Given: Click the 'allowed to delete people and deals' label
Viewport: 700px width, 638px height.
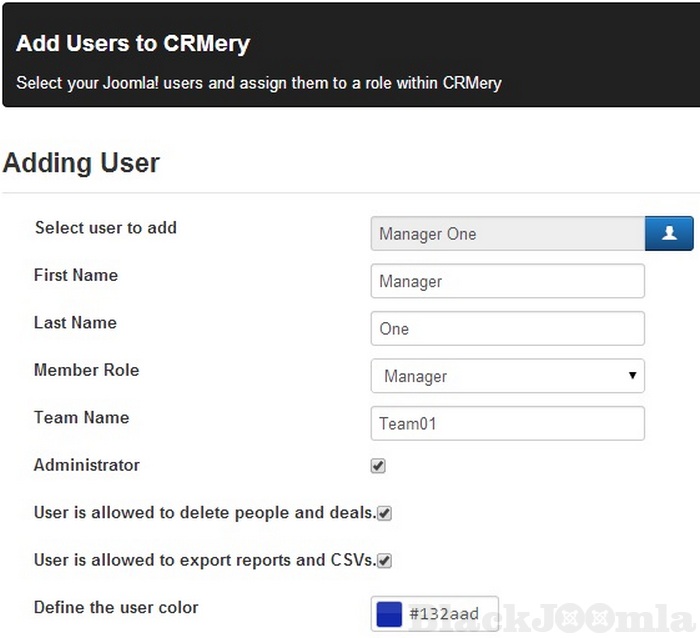Looking at the screenshot, I should (x=204, y=513).
